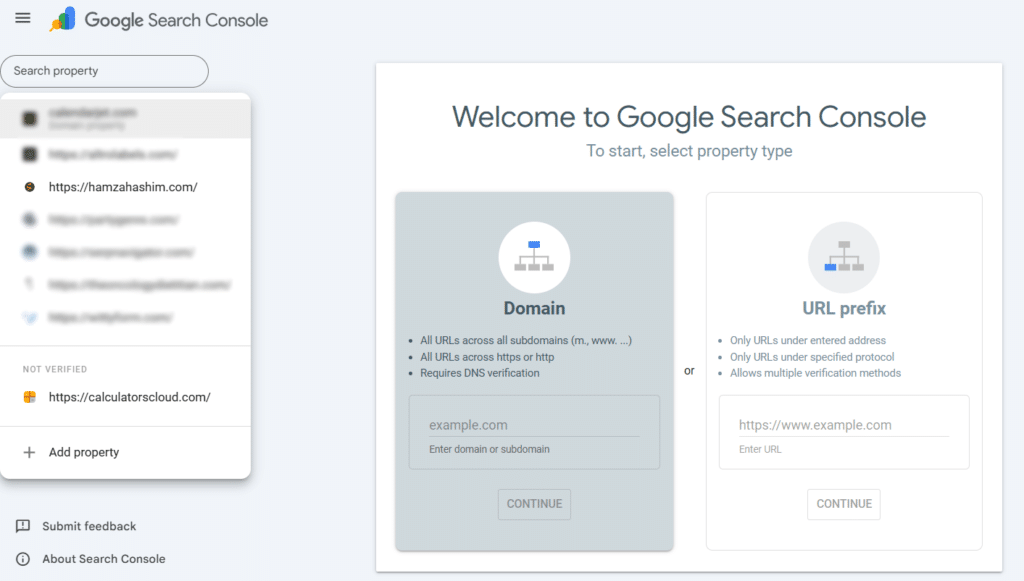Click 'Only URLs under specified protocol' text
The height and width of the screenshot is (581, 1024).
812,357
